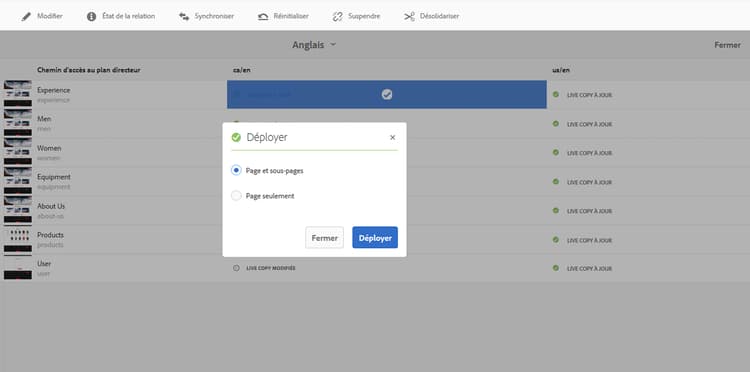Click LIVE COPY À JOUR in Equipment row
Image resolution: width=750 pixels, height=372 pixels.
coord(589,182)
